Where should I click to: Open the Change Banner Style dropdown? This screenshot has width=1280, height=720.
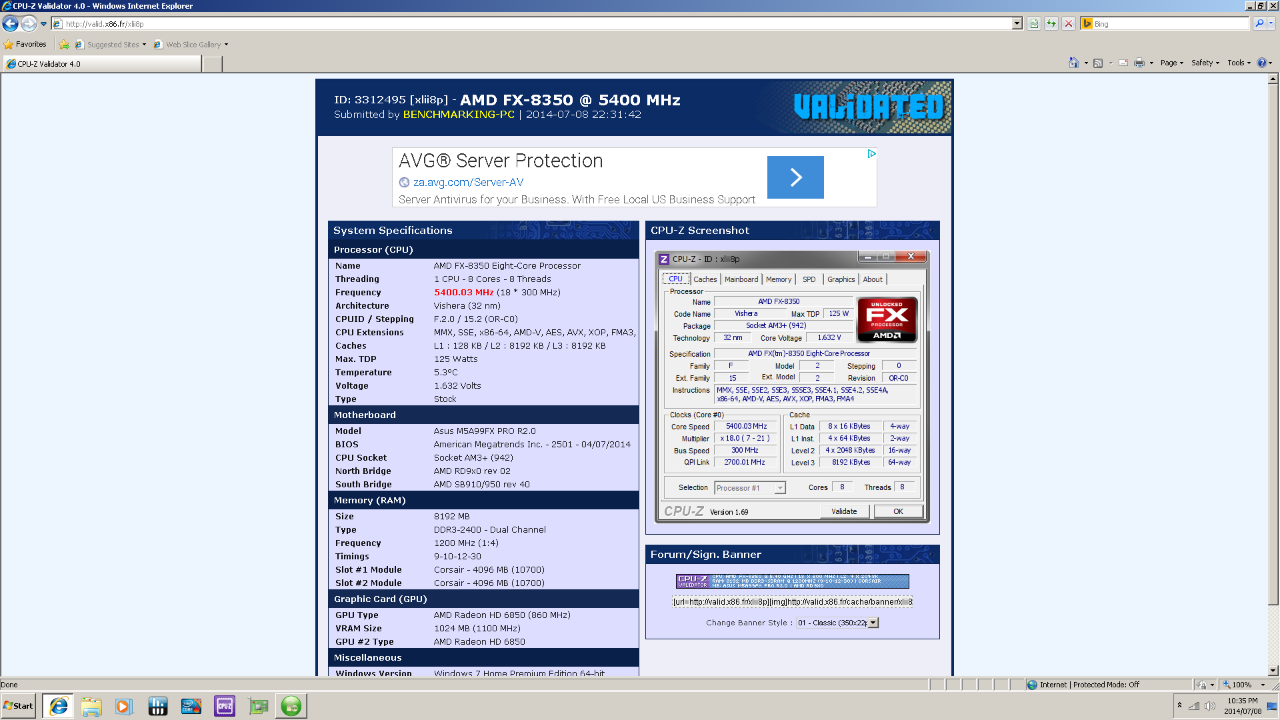pyautogui.click(x=837, y=622)
